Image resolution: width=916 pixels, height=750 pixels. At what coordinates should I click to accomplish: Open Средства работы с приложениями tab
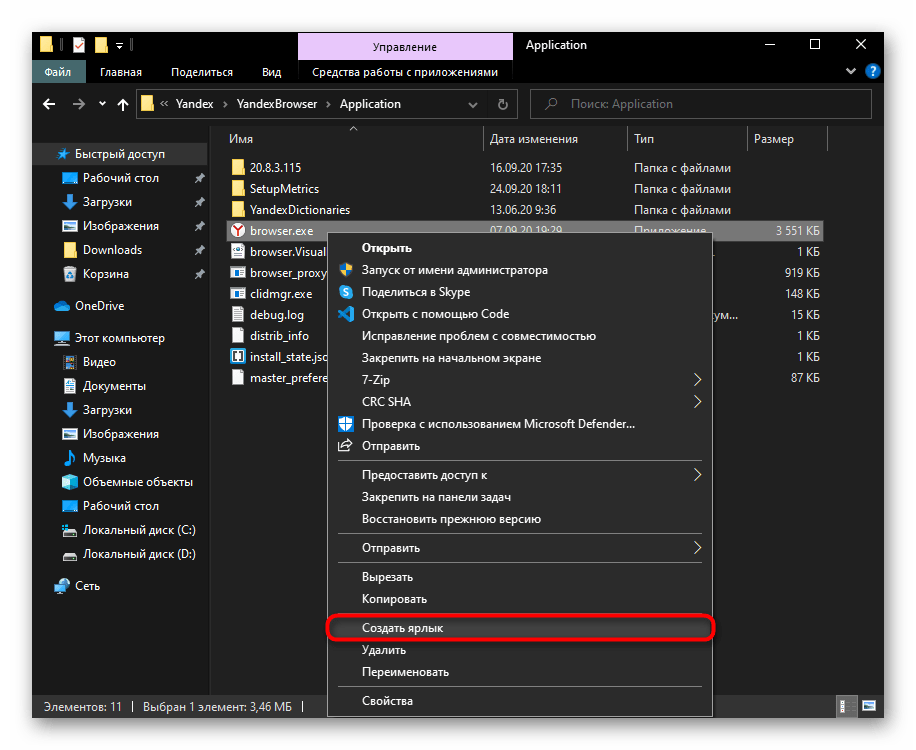click(x=405, y=72)
